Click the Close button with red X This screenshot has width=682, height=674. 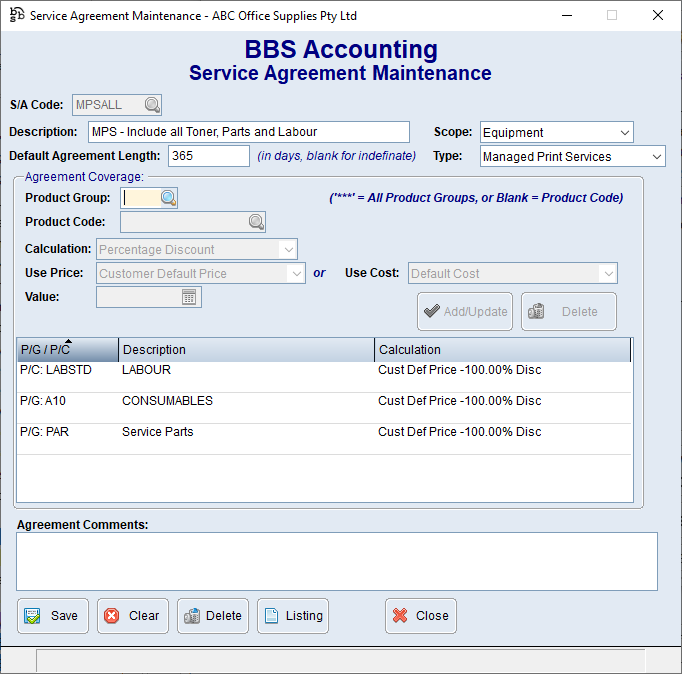coord(421,616)
